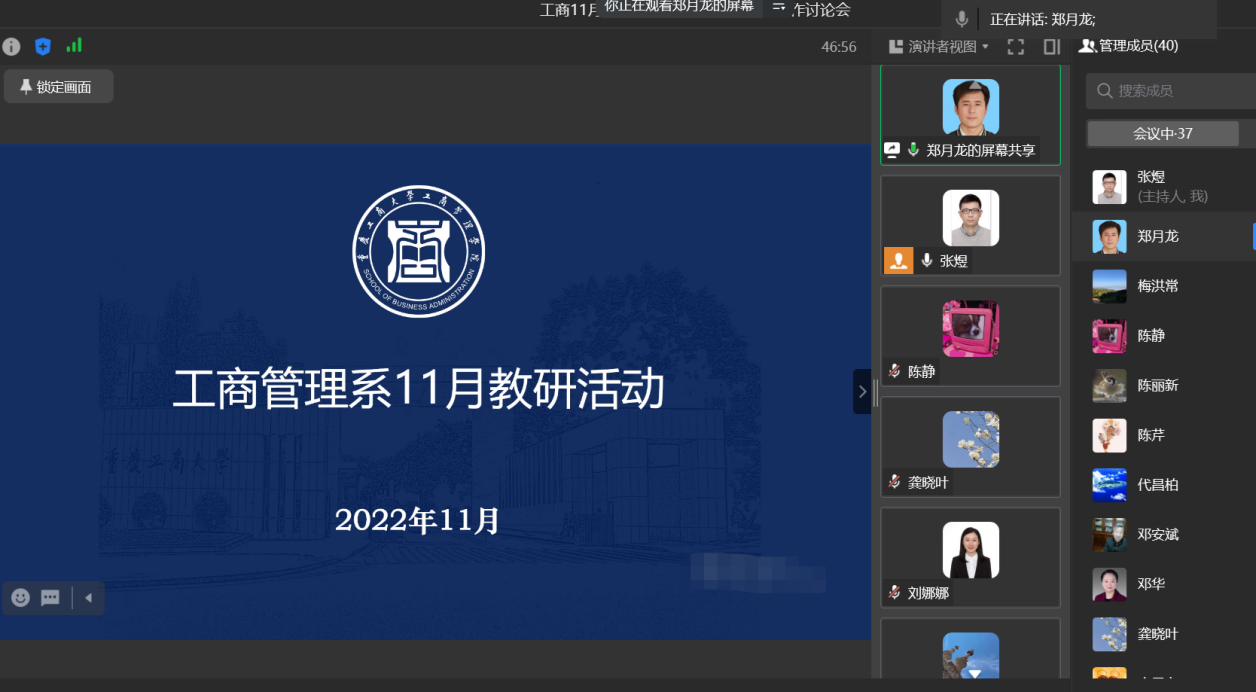Click the 锁定画面 button

coord(58,87)
